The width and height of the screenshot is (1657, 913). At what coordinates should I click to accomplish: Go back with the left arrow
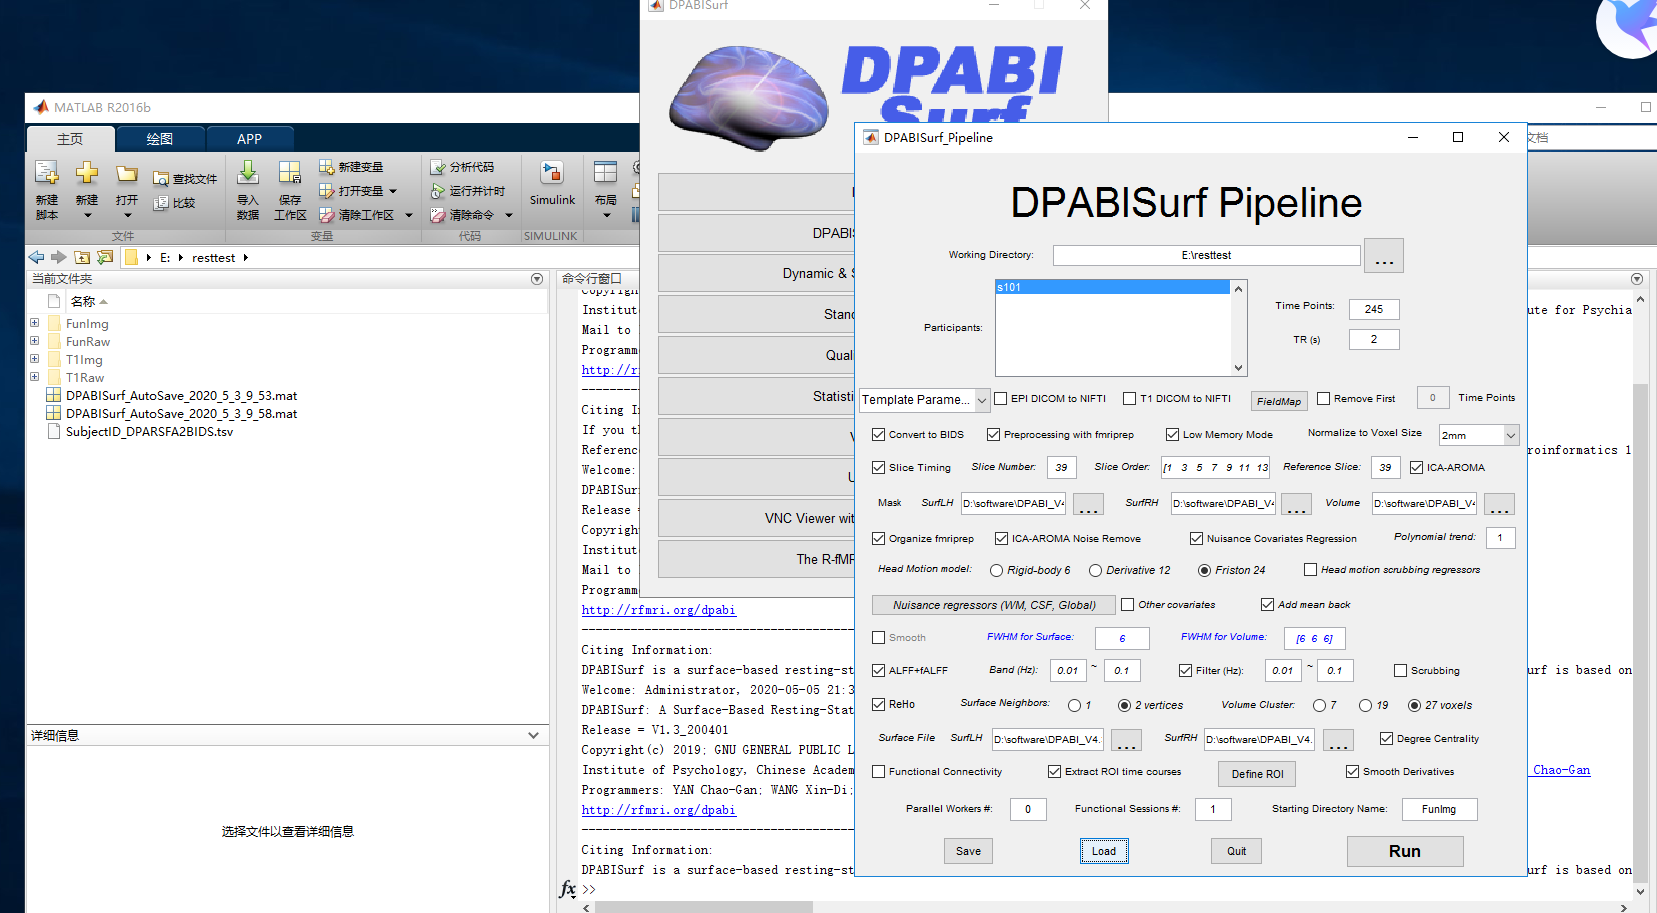tap(37, 257)
